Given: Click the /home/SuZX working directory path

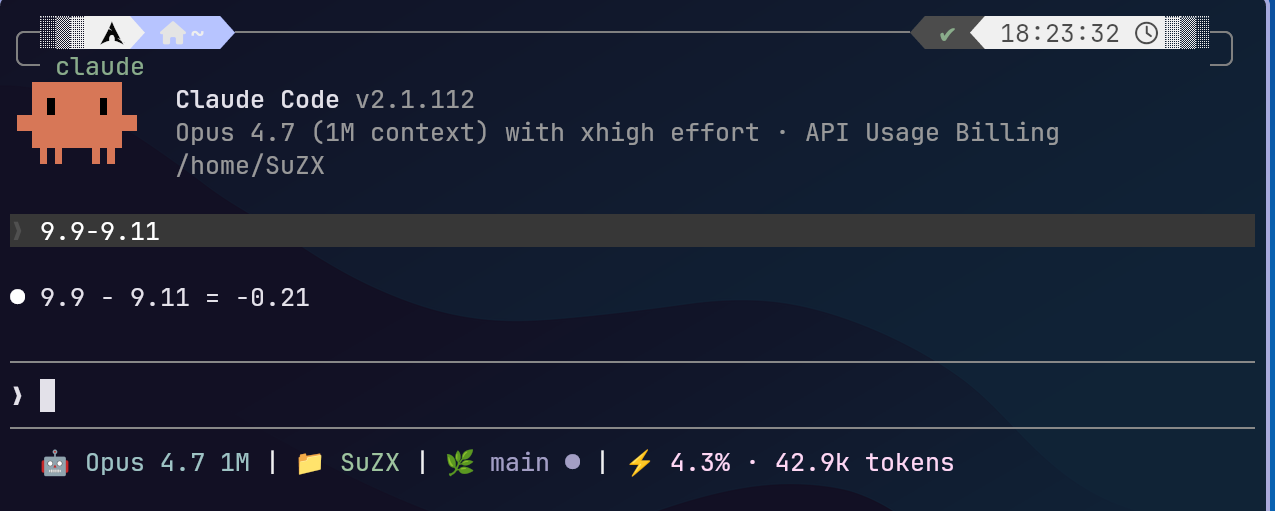Looking at the screenshot, I should (x=250, y=166).
